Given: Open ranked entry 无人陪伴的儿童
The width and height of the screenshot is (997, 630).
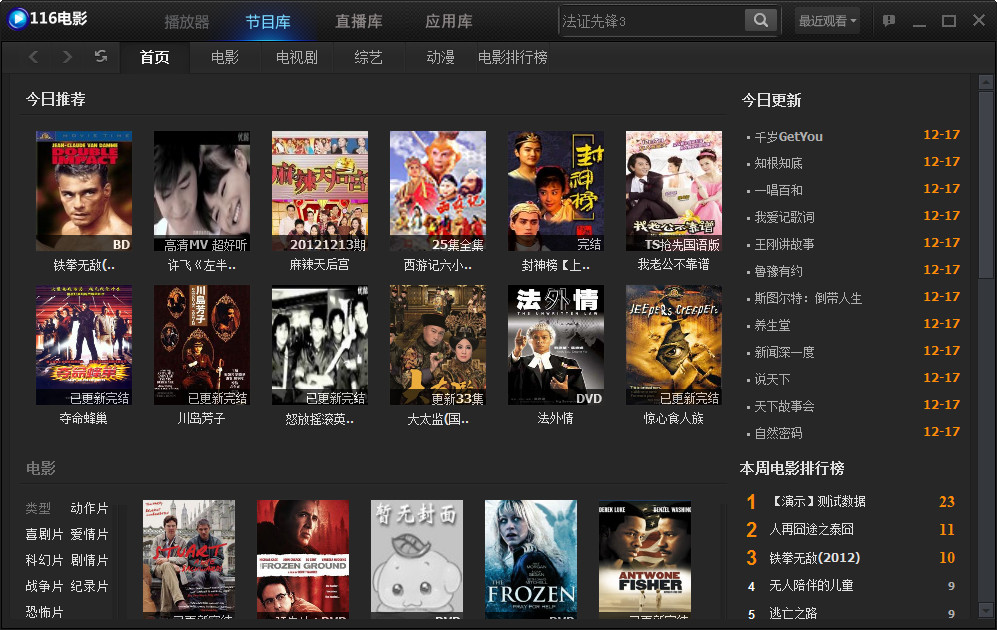Looking at the screenshot, I should (811, 585).
